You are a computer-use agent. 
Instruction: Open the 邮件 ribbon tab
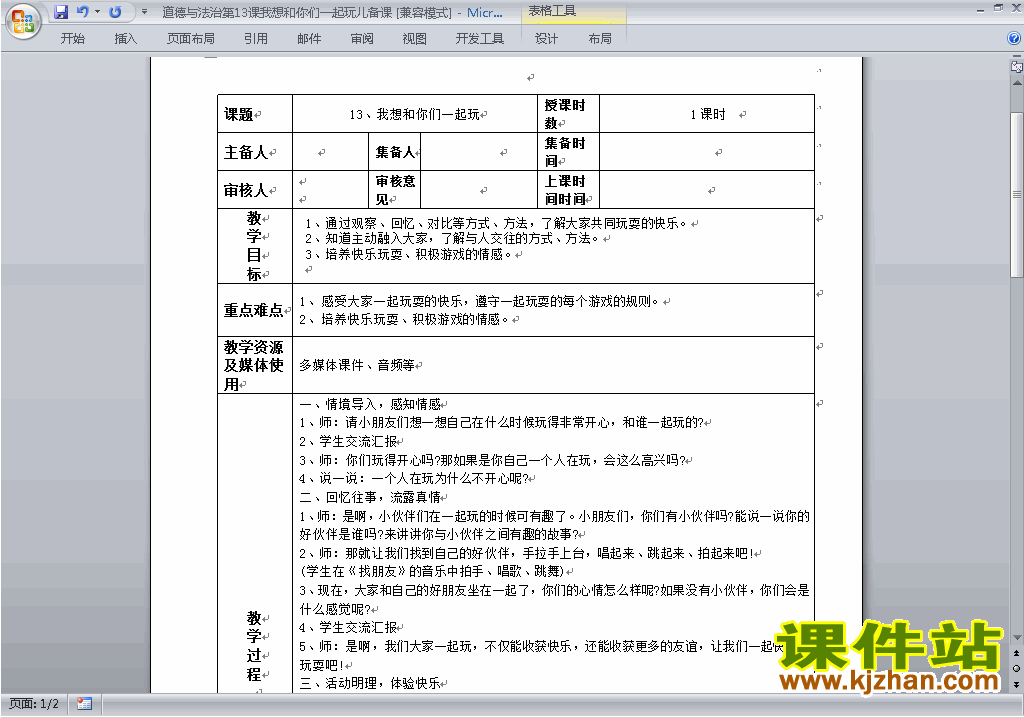(x=309, y=39)
